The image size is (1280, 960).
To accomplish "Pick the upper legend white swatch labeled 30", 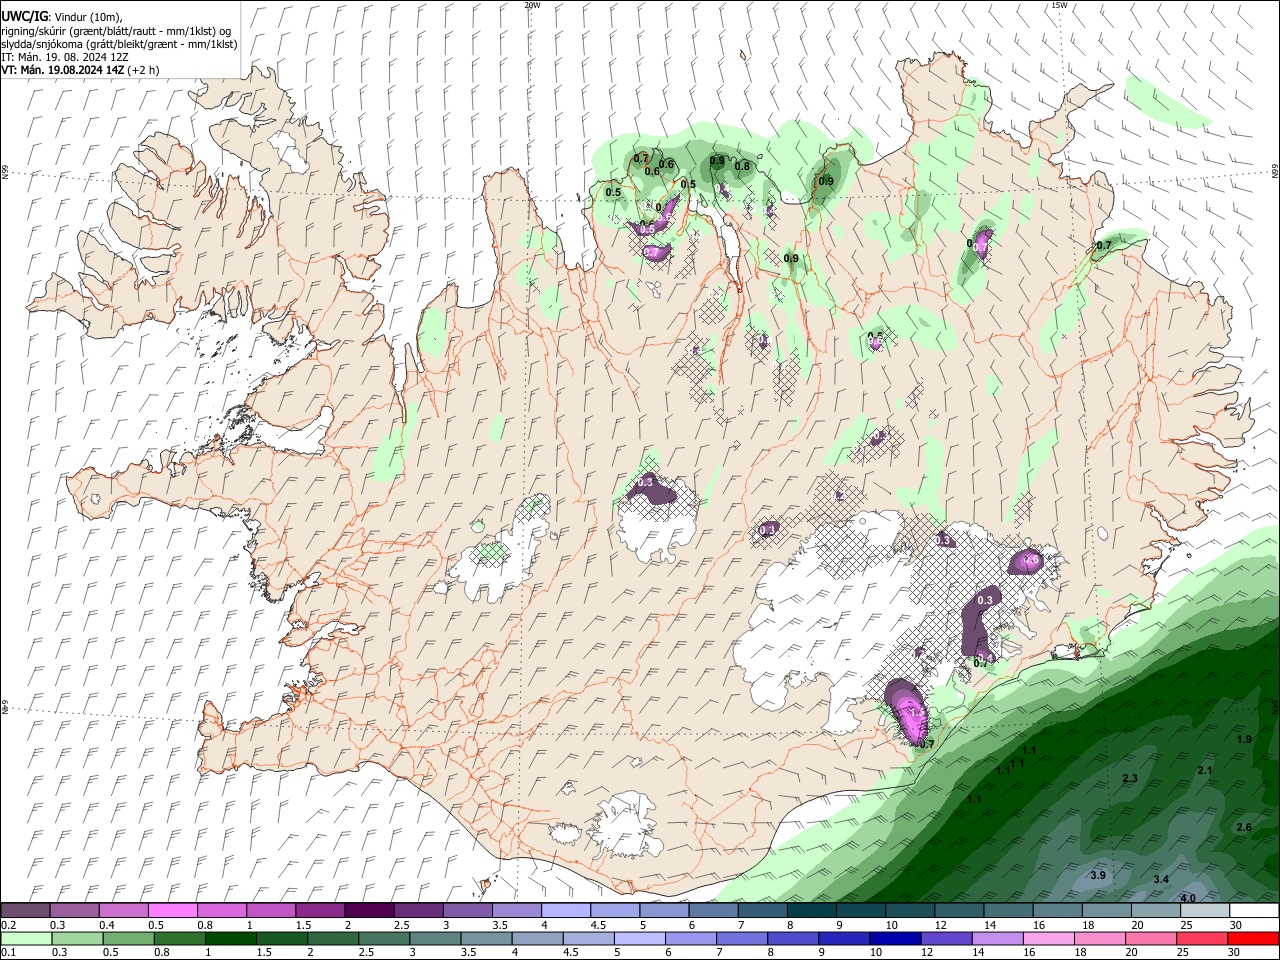I will point(1254,910).
